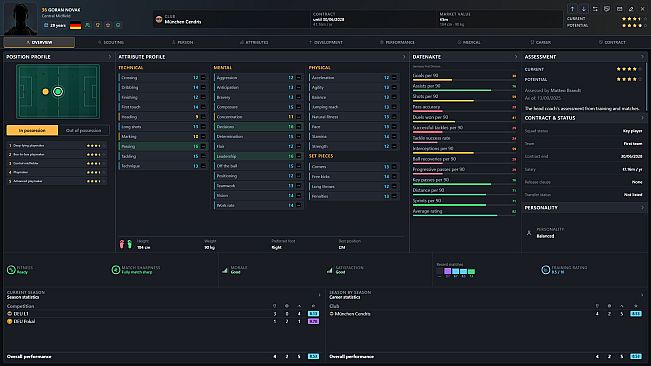This screenshot has height=366, width=651.
Task: Click the München club badge icon
Action: (159, 19)
